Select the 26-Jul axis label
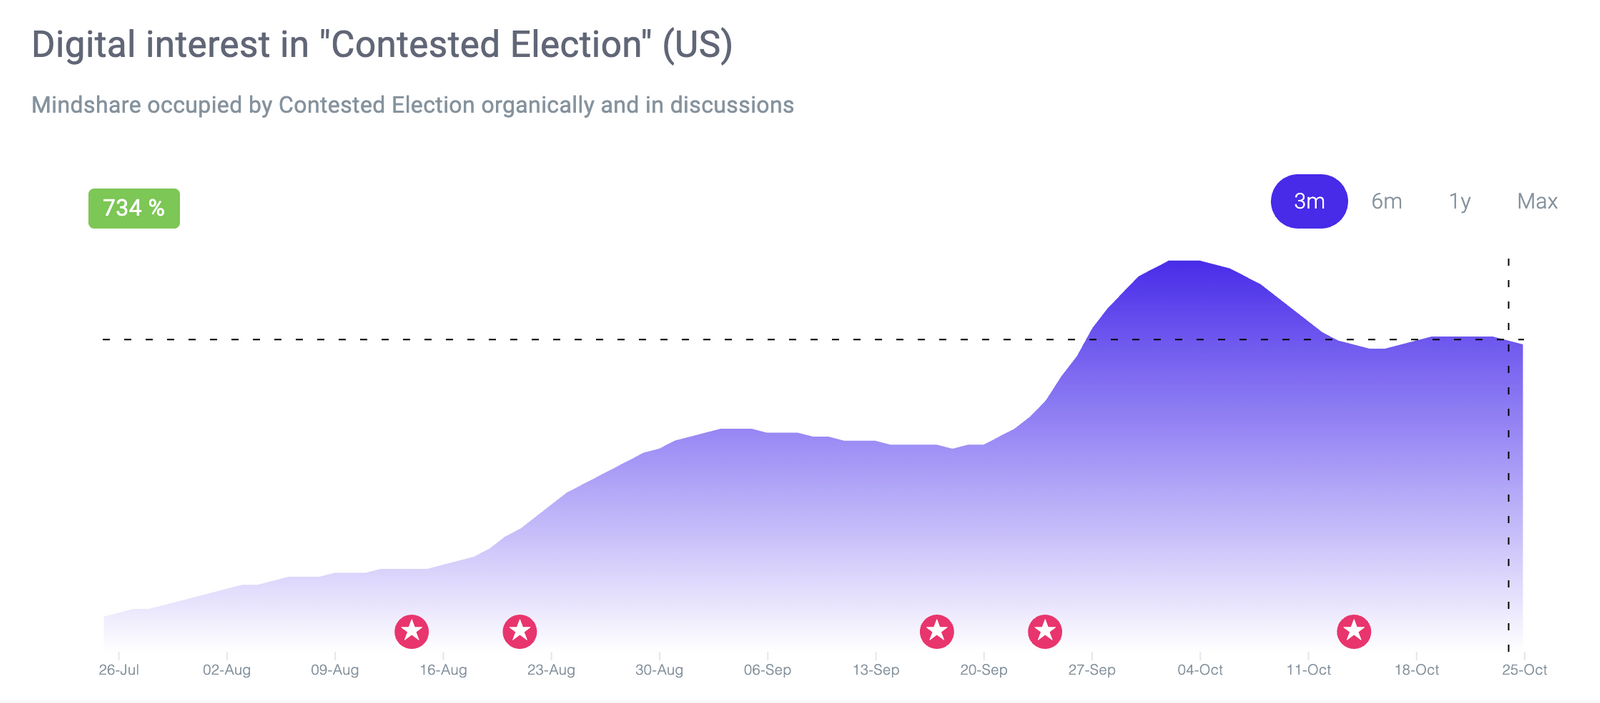Screen dimensions: 1600x703 click(x=119, y=670)
